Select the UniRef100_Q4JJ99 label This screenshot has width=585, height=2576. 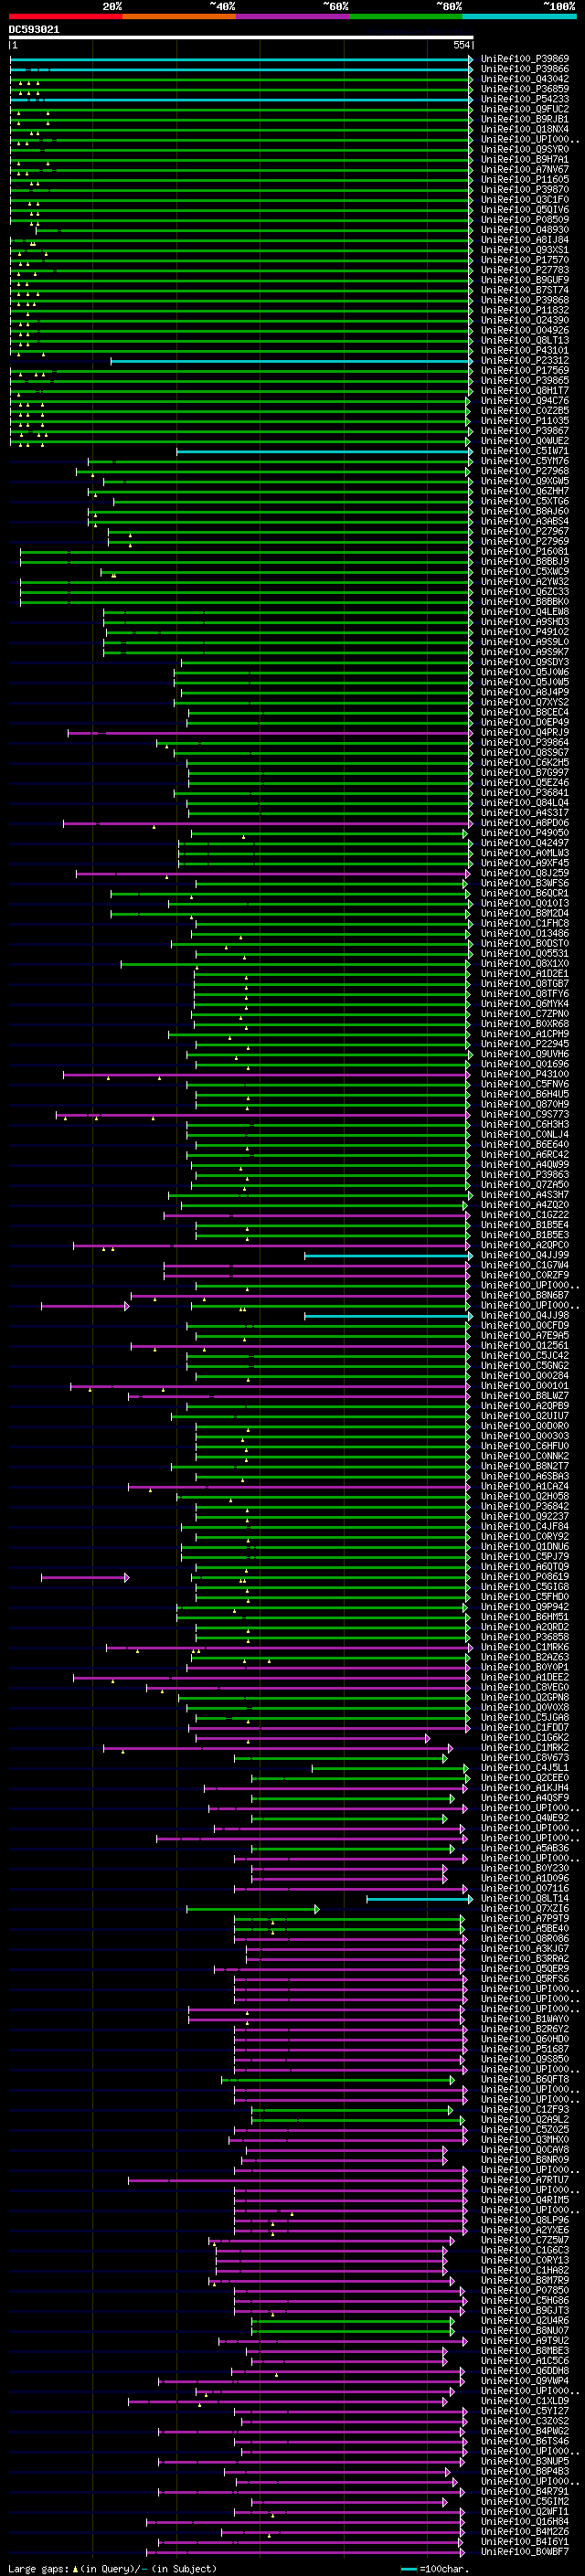[x=525, y=1255]
